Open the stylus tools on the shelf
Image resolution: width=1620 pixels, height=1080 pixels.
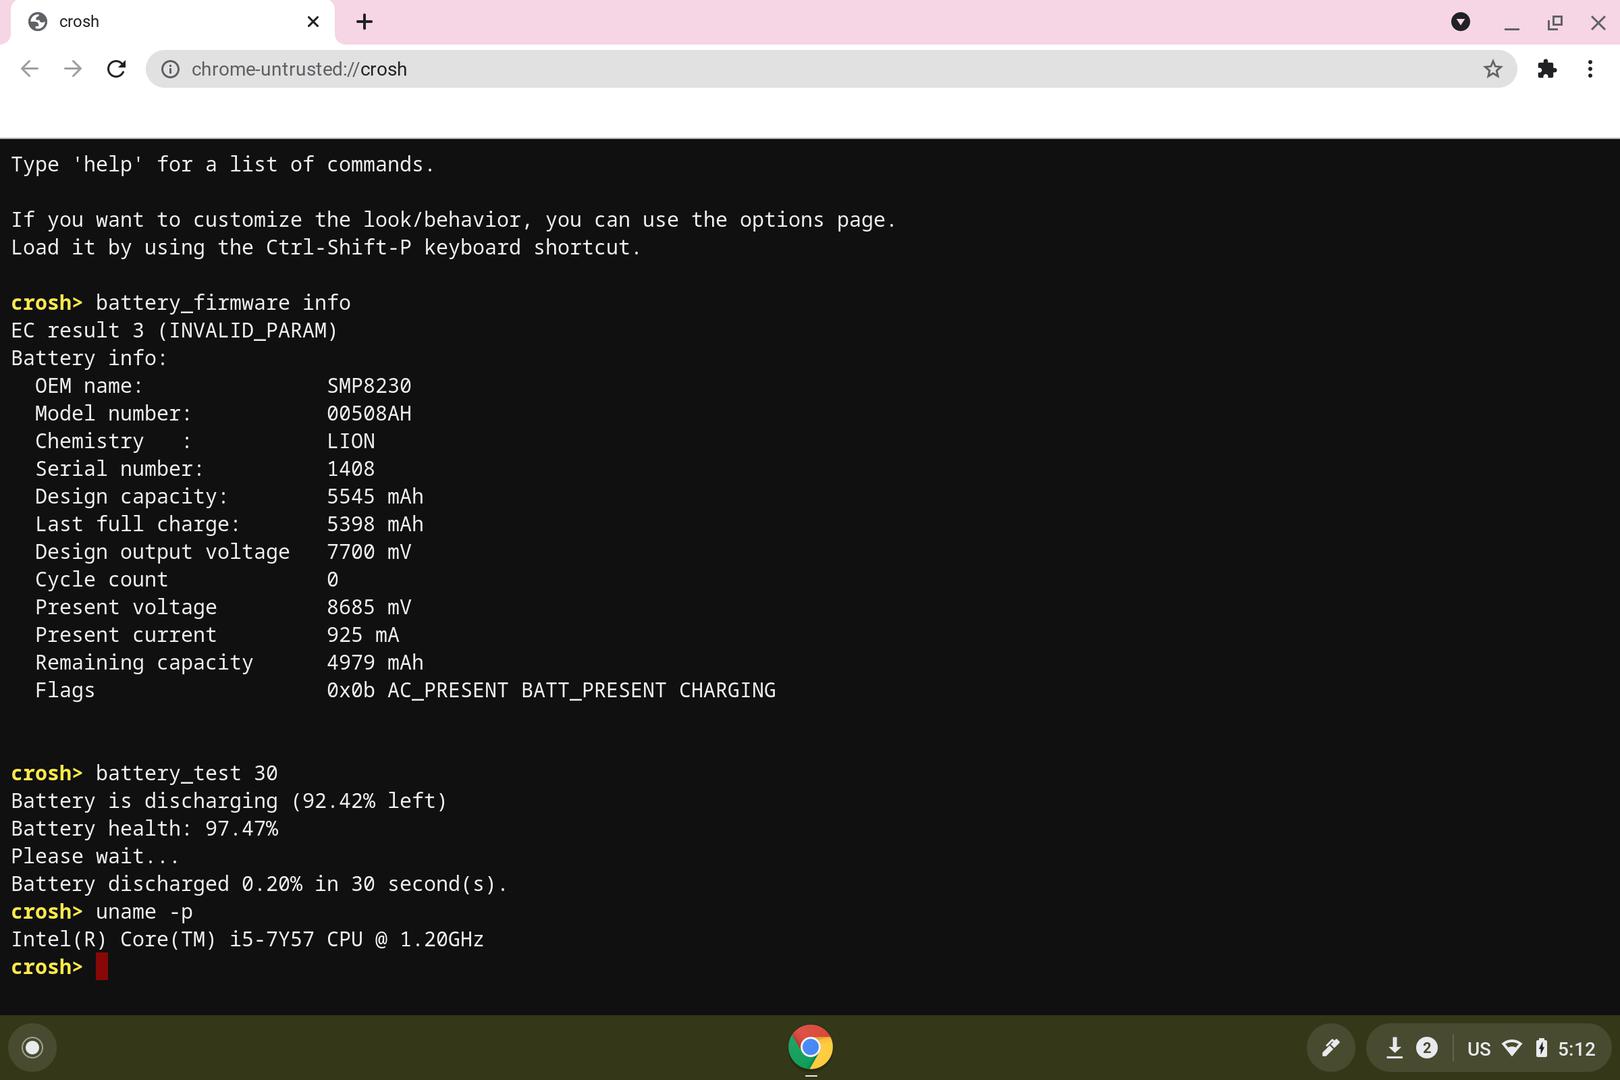click(x=1330, y=1047)
